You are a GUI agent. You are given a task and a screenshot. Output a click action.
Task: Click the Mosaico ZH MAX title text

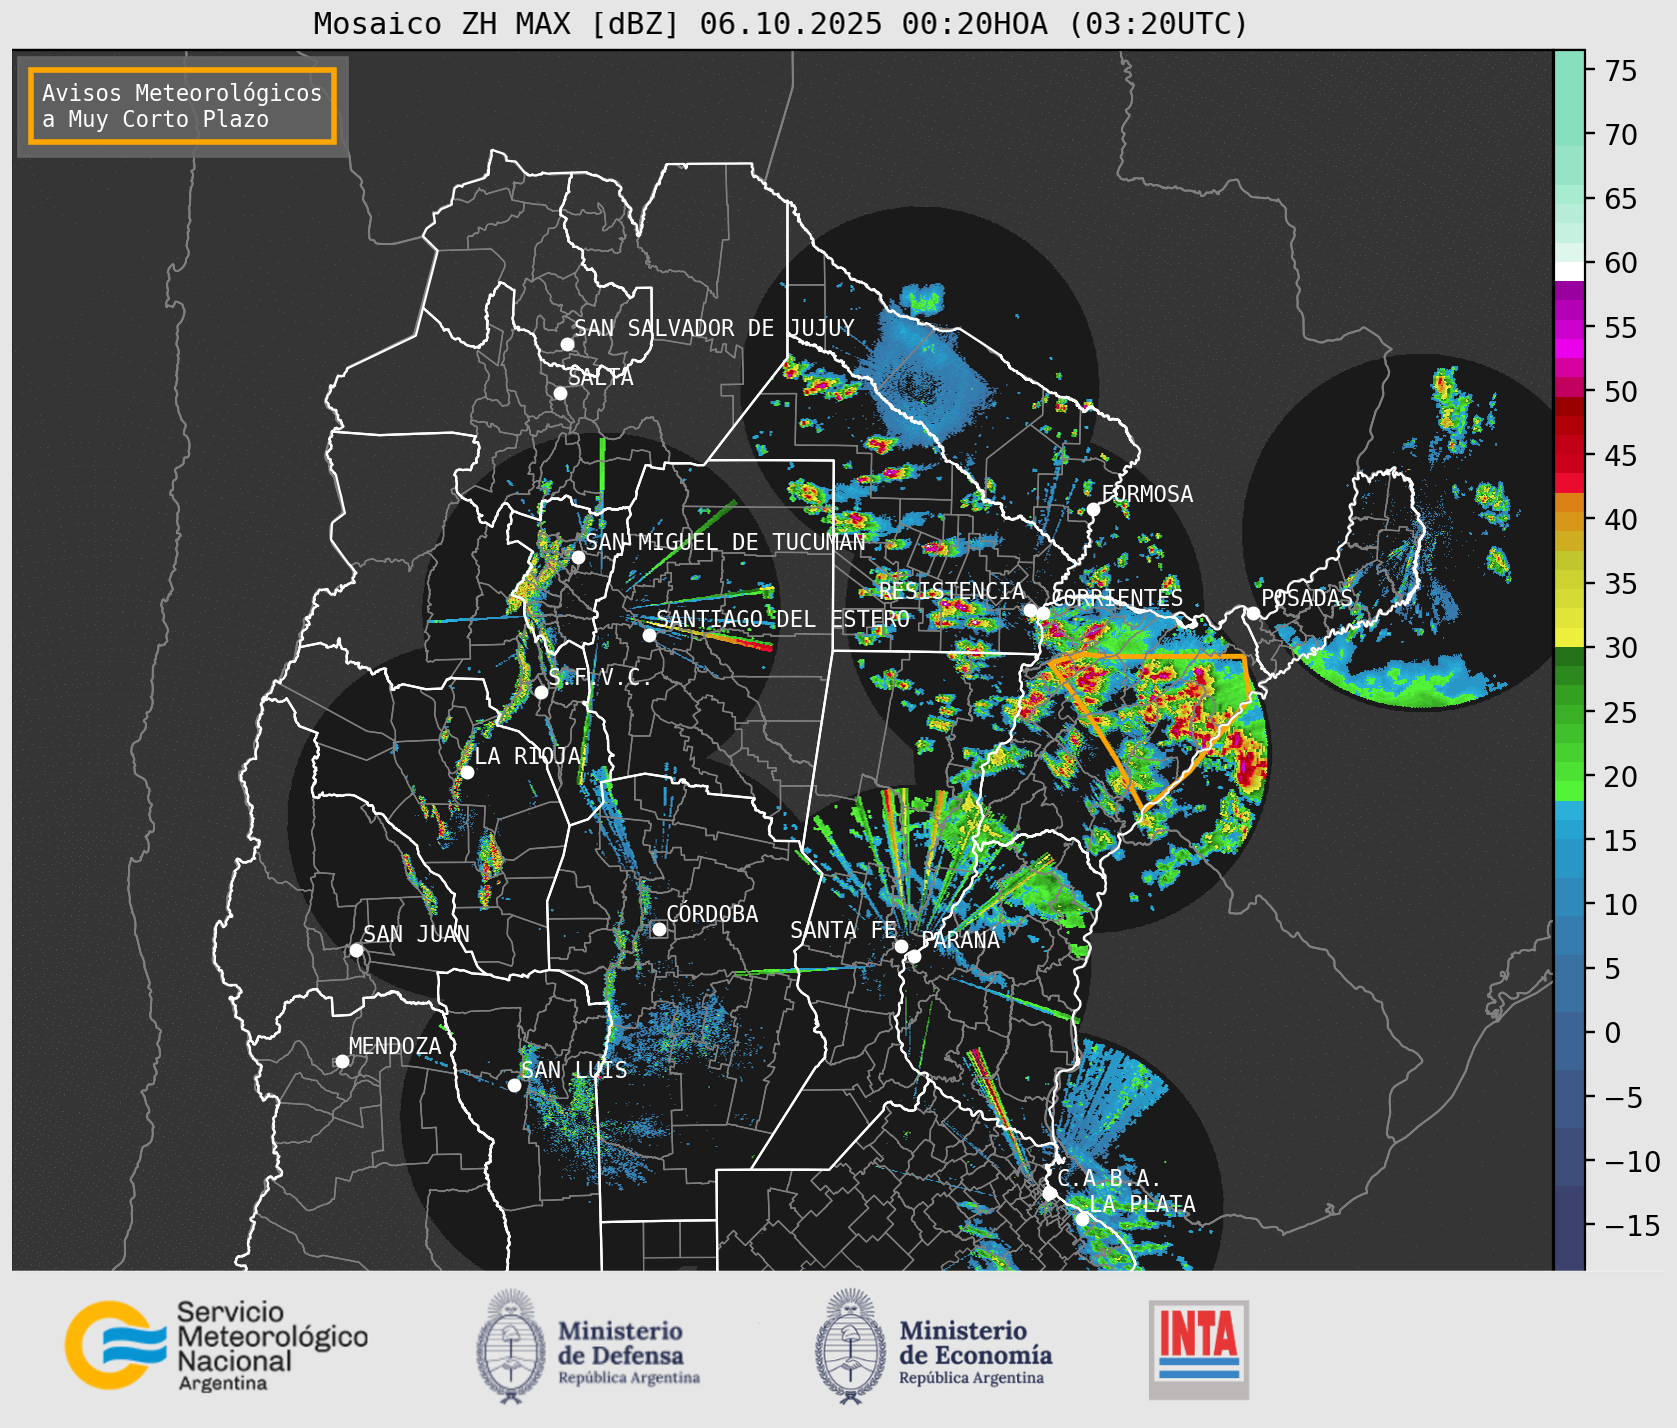click(x=781, y=23)
